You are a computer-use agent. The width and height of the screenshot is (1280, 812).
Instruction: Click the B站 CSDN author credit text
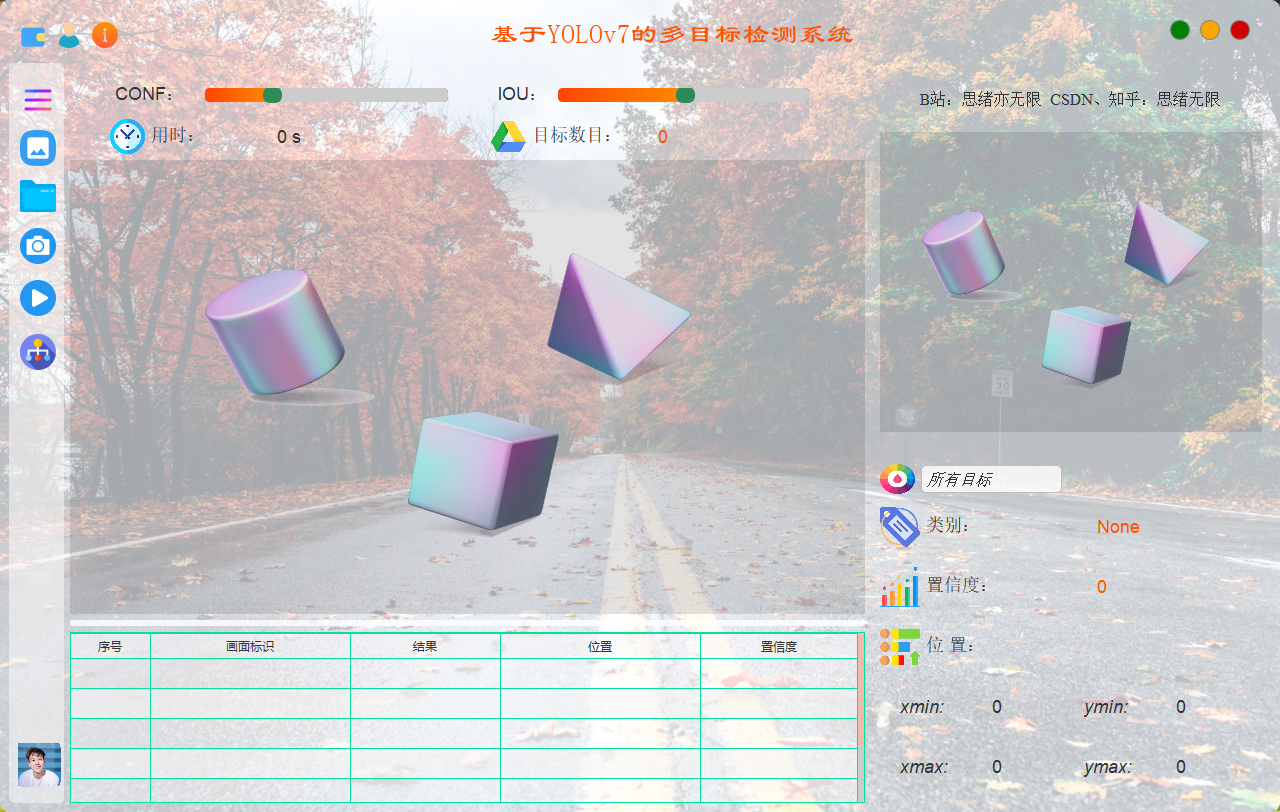[1070, 100]
